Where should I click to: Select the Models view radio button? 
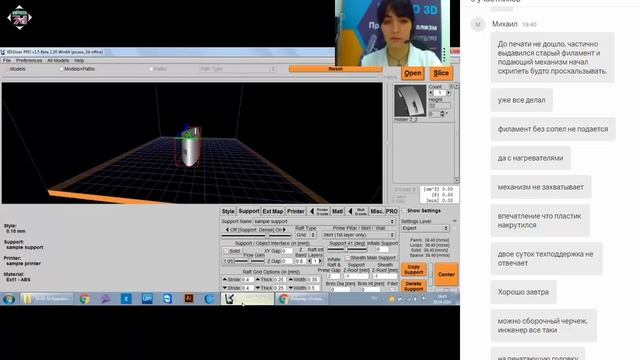(x=17, y=69)
